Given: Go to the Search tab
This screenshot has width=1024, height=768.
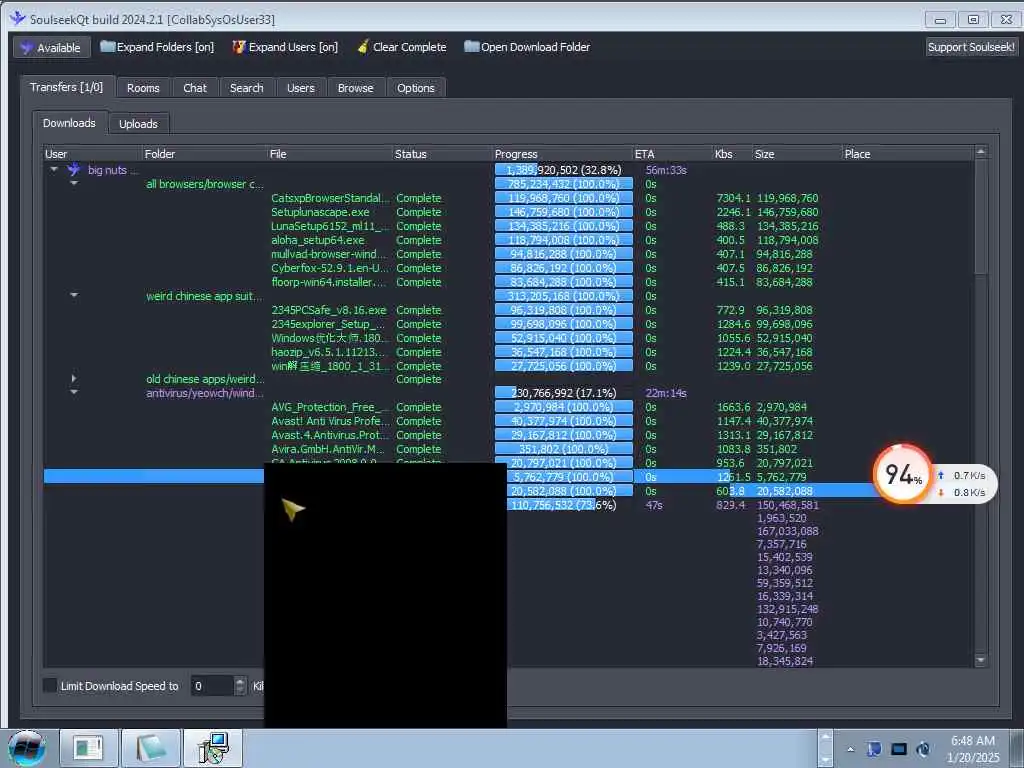Looking at the screenshot, I should [x=247, y=88].
